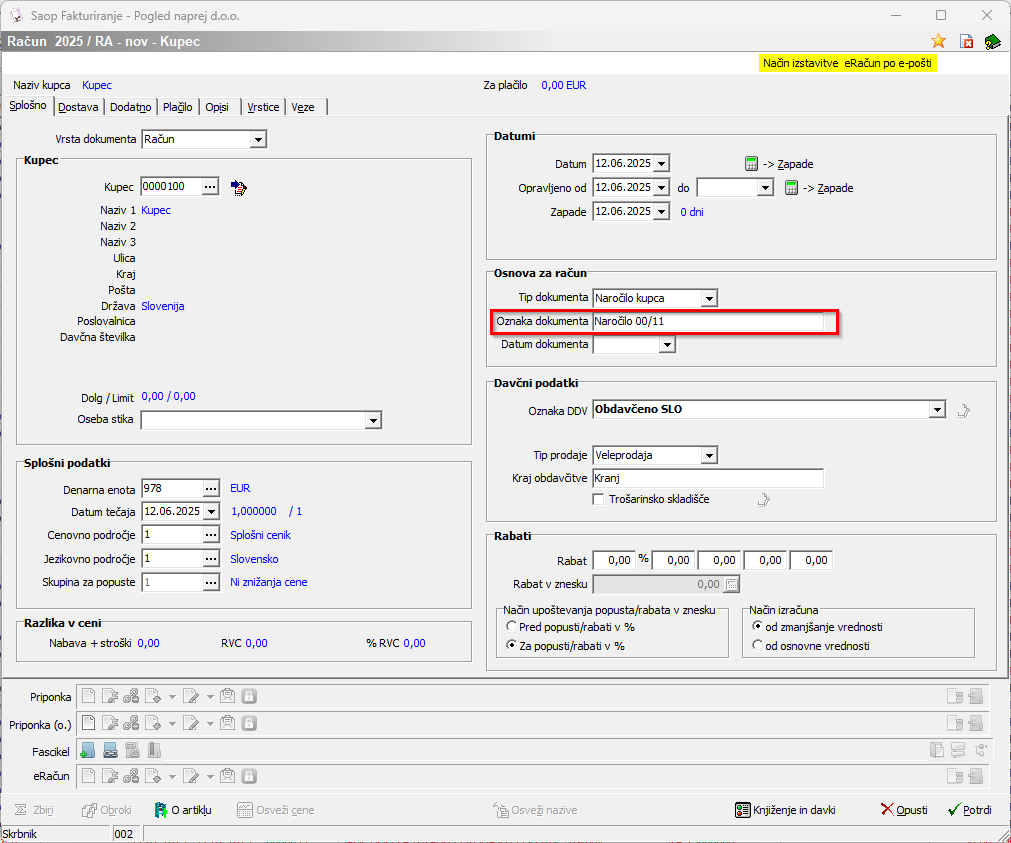The width and height of the screenshot is (1011, 843).
Task: Open the Oznaka DDV dropdown
Action: [x=936, y=410]
